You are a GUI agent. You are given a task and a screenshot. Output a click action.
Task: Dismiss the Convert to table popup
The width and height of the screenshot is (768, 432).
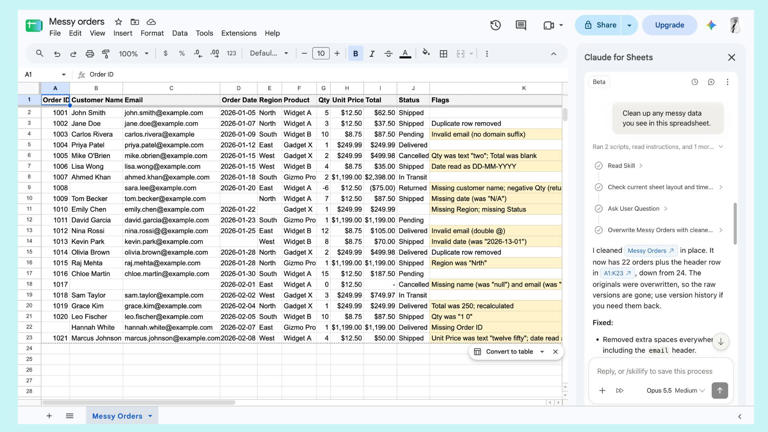(555, 352)
